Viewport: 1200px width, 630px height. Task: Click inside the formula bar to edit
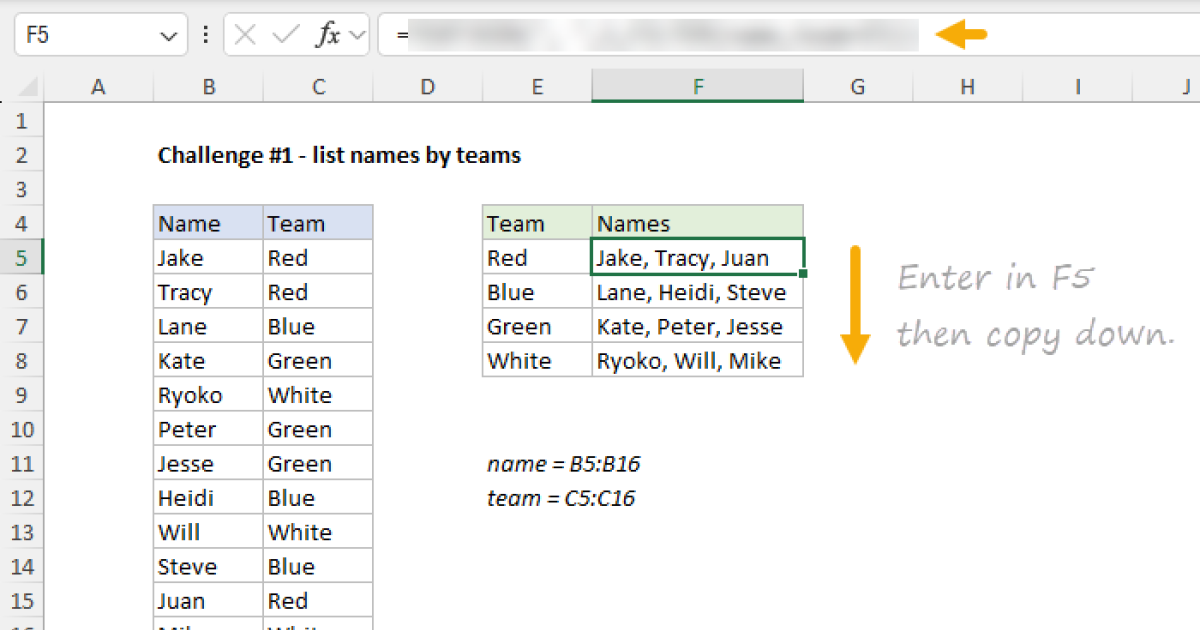[600, 33]
